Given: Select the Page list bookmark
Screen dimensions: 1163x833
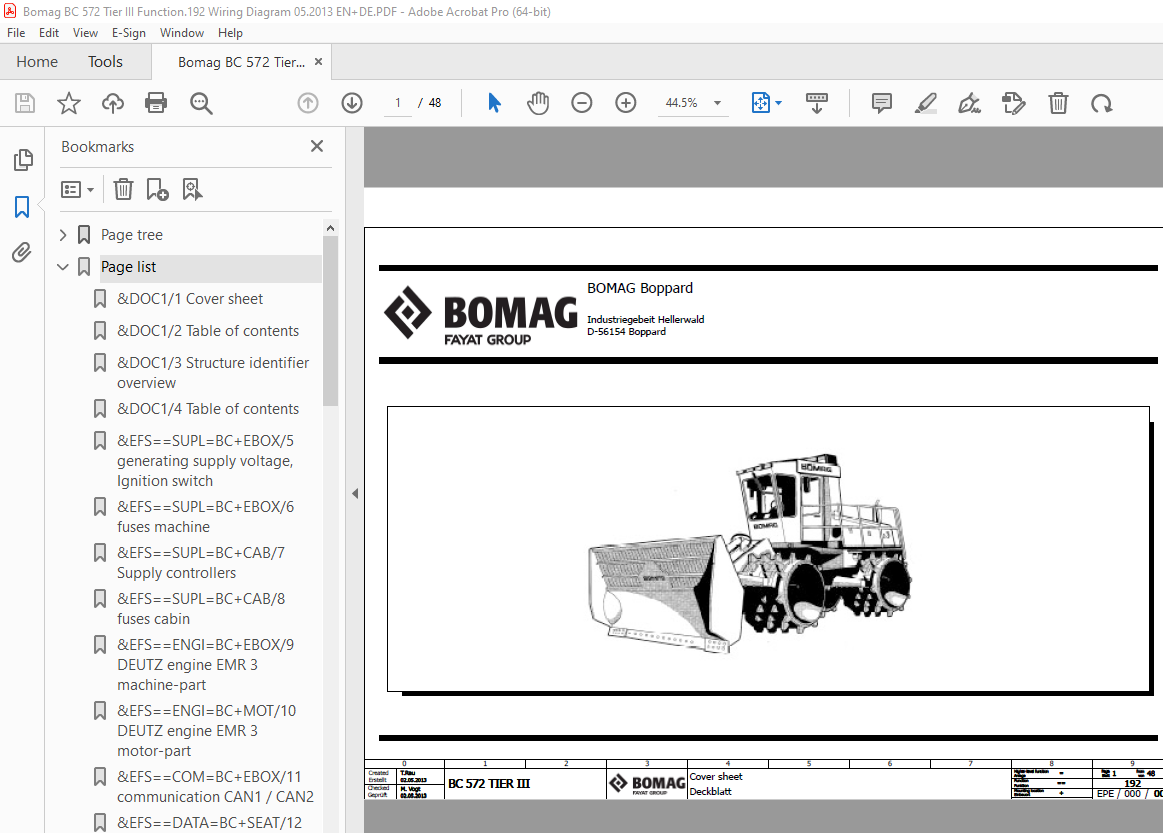Looking at the screenshot, I should click(128, 267).
